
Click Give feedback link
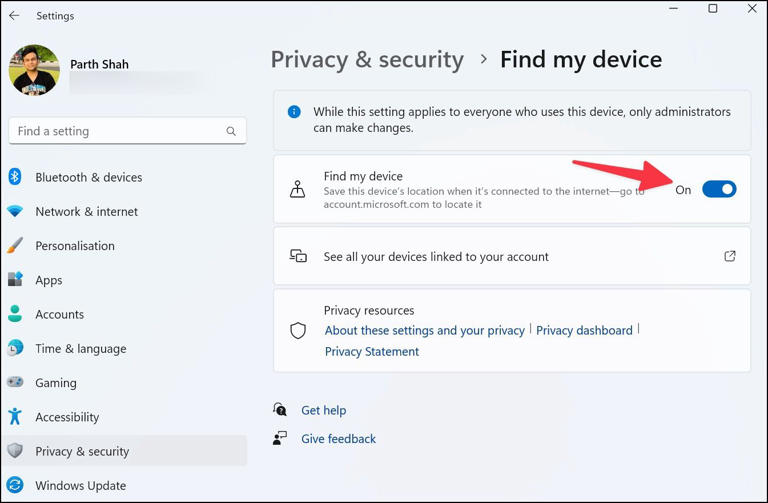point(338,438)
